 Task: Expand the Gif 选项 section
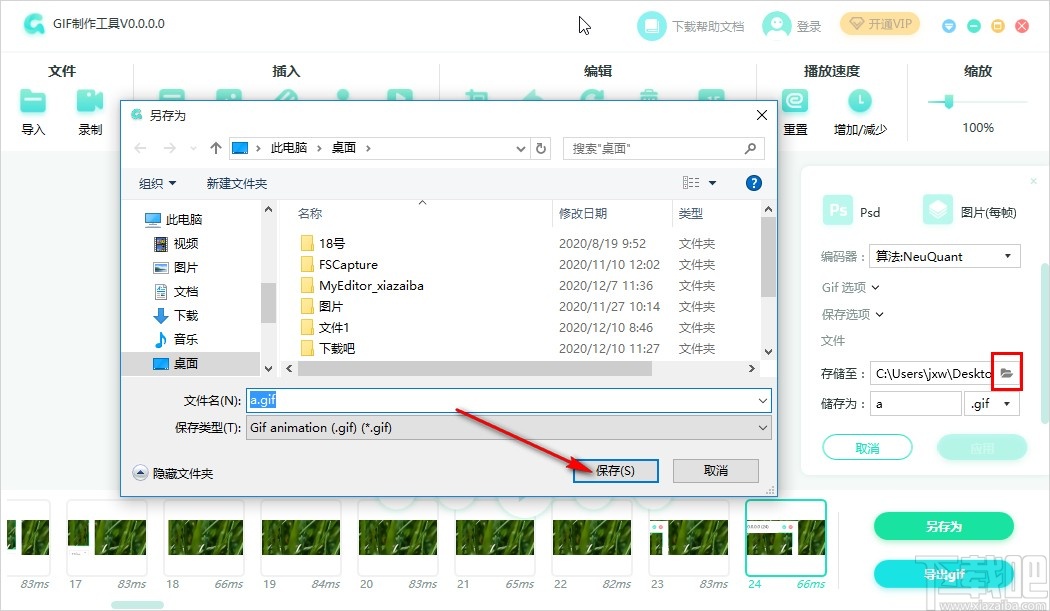click(850, 287)
